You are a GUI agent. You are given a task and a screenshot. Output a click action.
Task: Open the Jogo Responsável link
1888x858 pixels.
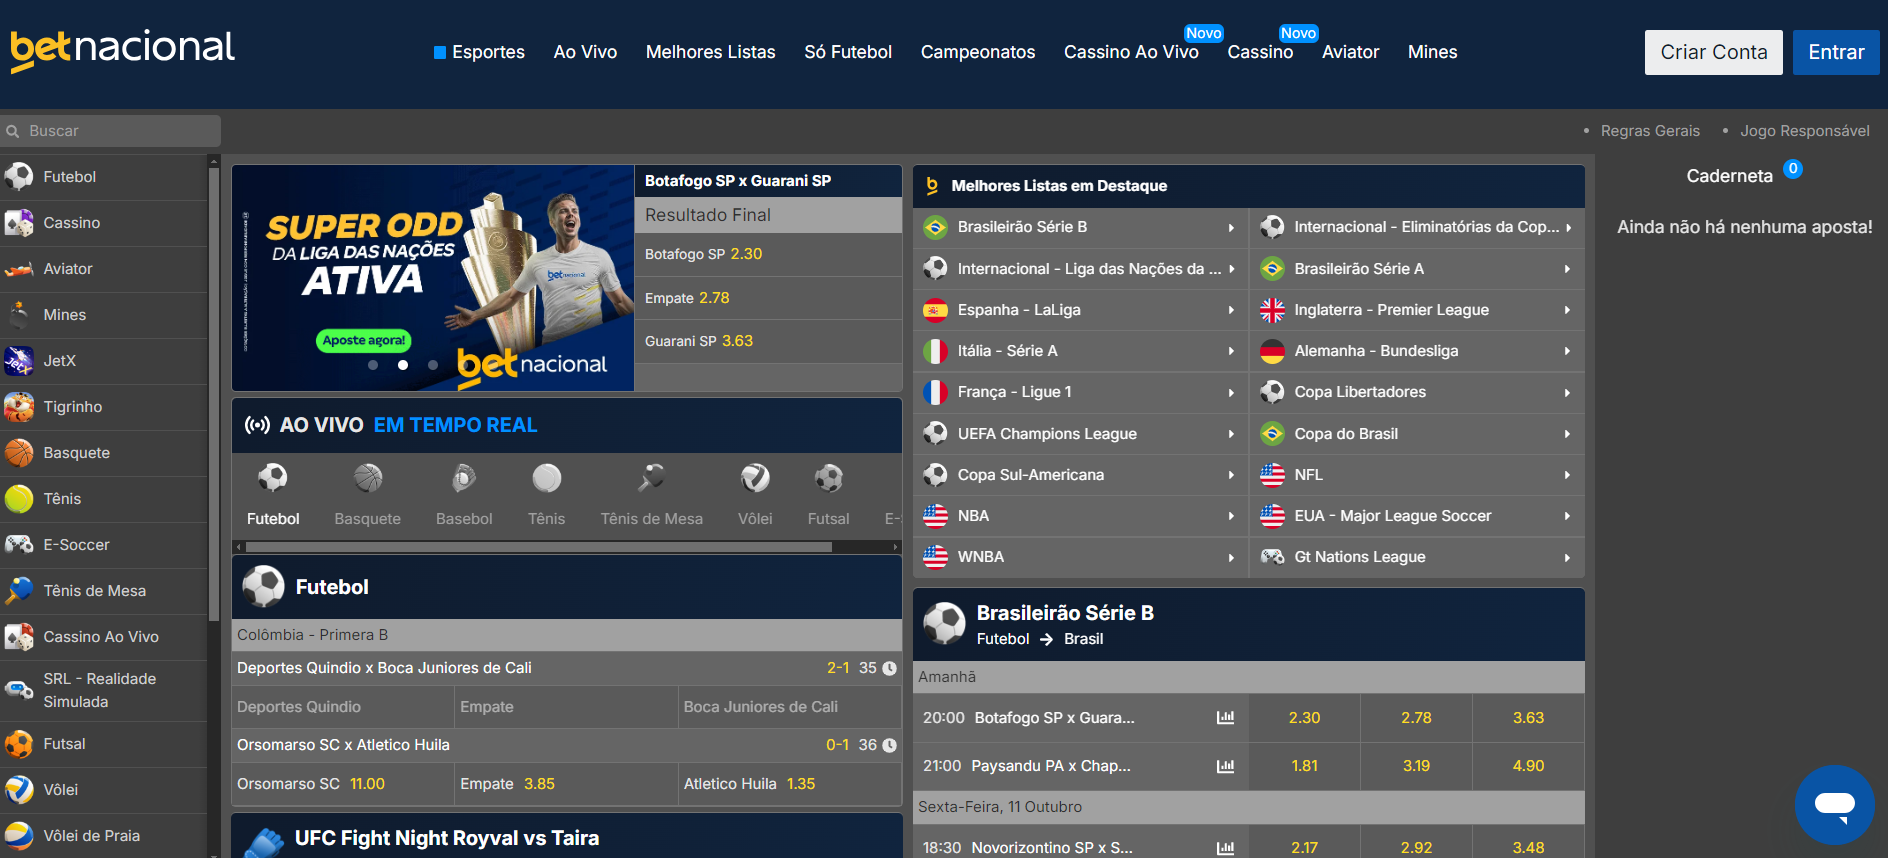click(1804, 131)
